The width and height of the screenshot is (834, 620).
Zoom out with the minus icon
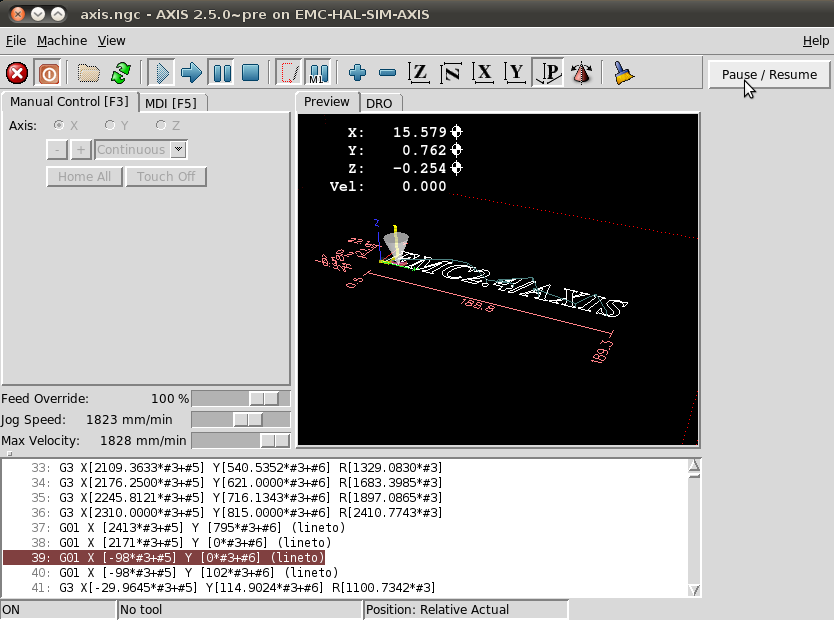(388, 73)
